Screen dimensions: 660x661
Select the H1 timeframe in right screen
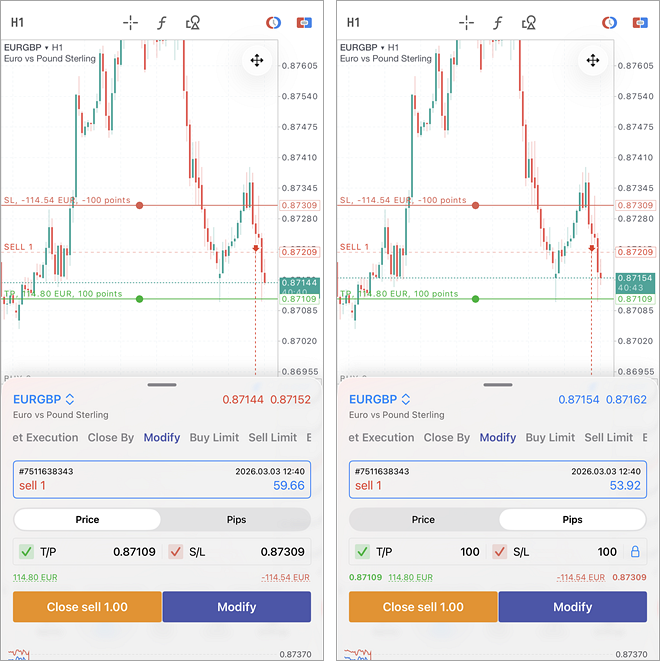tap(353, 22)
